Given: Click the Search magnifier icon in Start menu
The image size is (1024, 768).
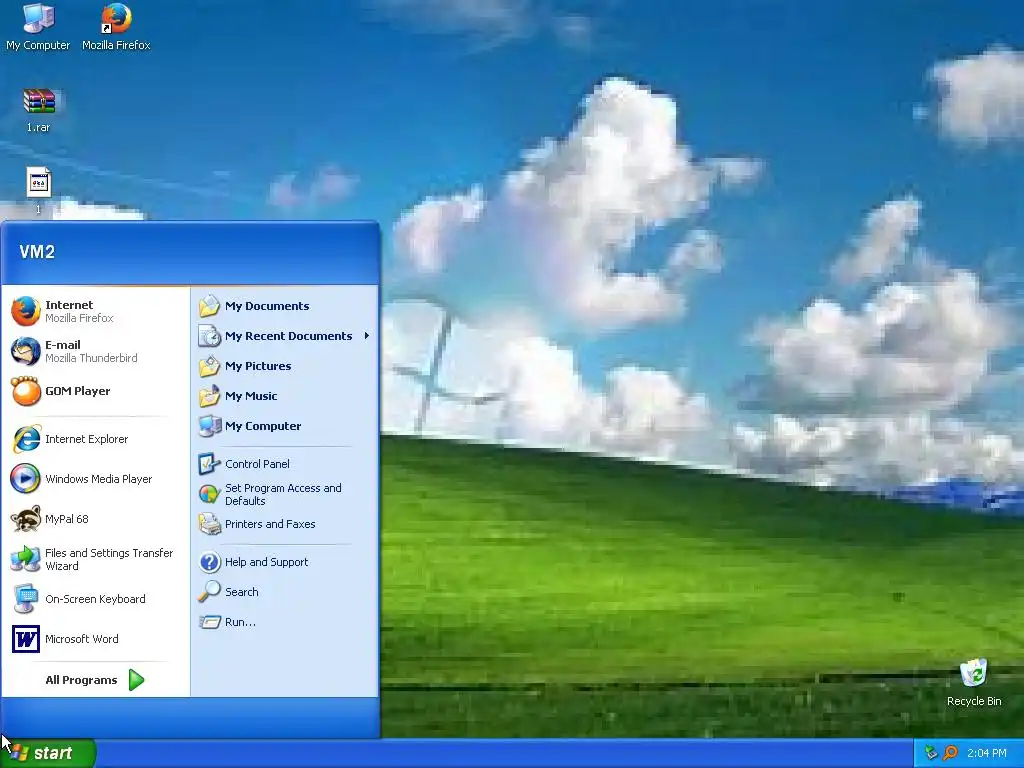Looking at the screenshot, I should (x=210, y=592).
